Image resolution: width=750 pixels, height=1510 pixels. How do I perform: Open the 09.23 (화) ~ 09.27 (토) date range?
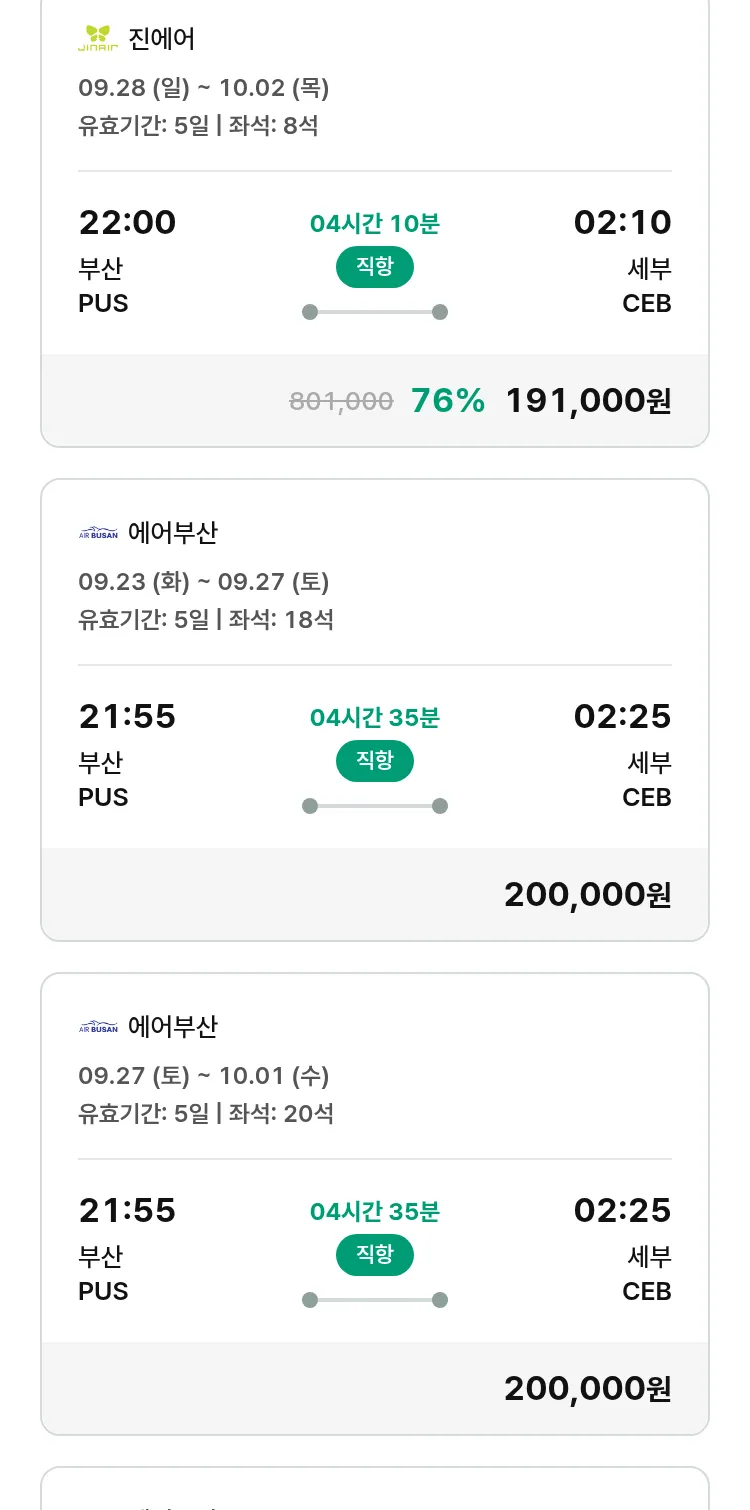tap(204, 582)
